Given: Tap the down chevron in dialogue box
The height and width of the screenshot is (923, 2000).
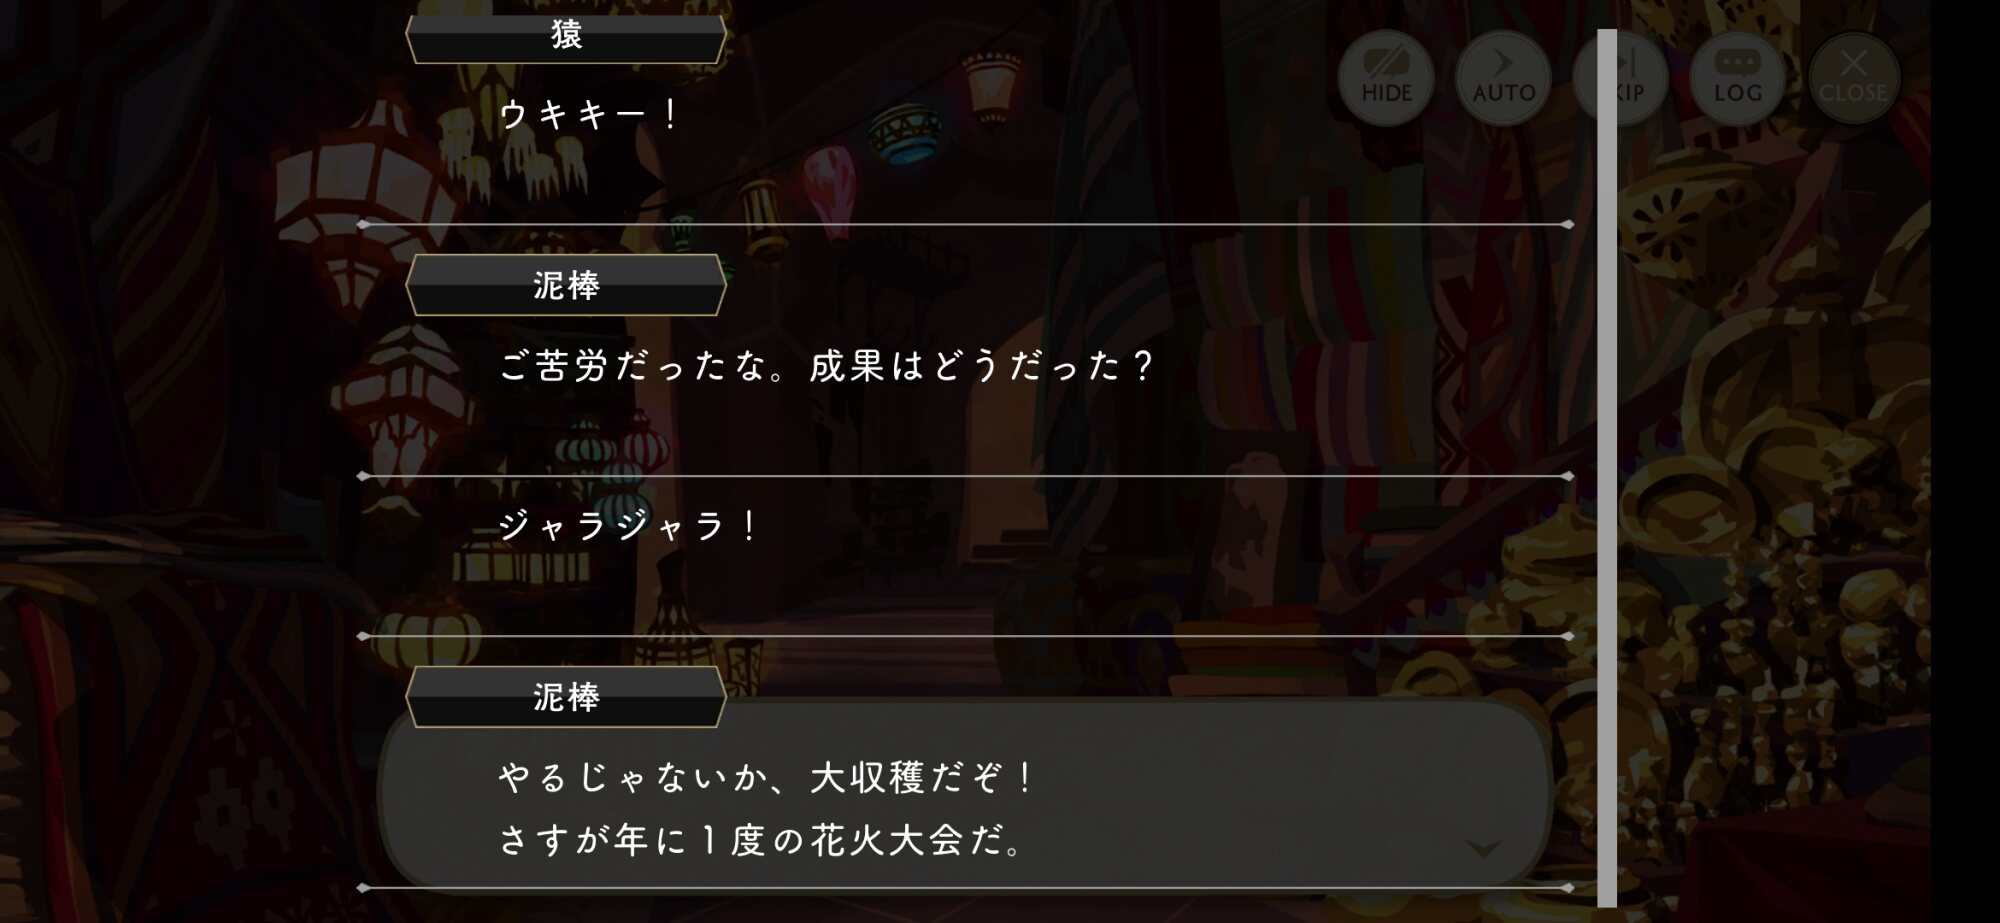Looking at the screenshot, I should (x=1483, y=848).
